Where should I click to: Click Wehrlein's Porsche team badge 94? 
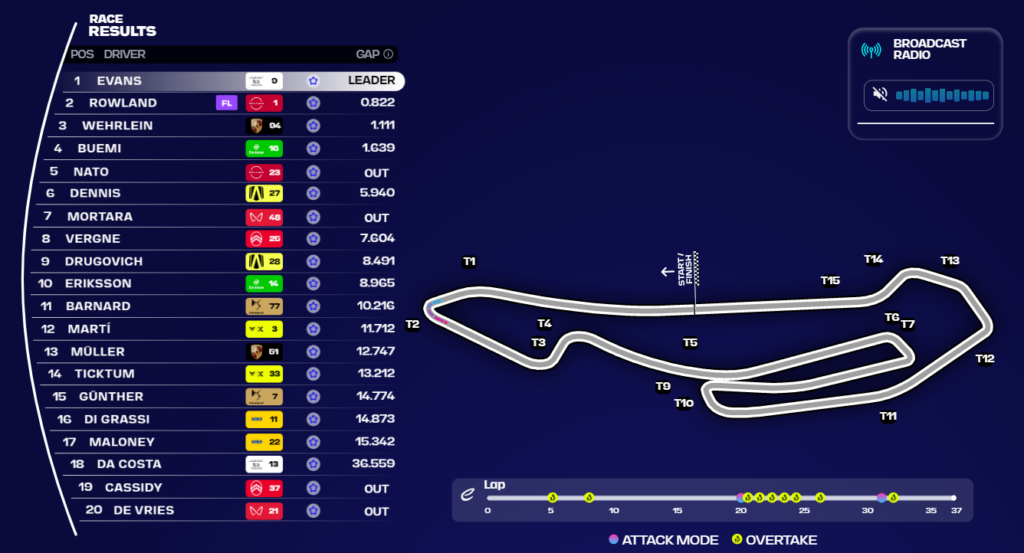point(264,126)
